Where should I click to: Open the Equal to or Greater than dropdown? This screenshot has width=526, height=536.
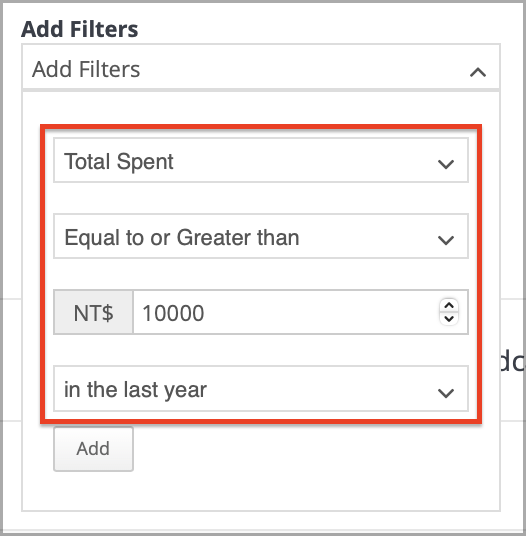point(261,236)
